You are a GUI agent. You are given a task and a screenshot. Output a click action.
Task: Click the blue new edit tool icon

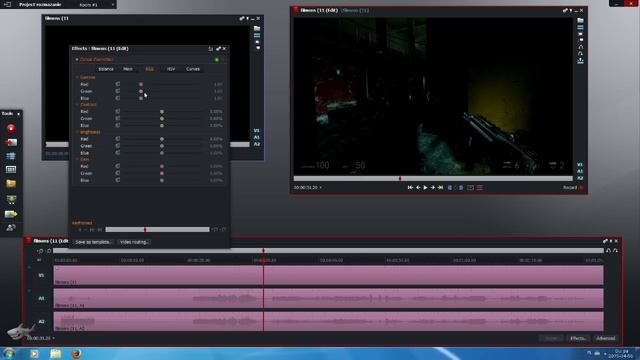pyautogui.click(x=11, y=156)
